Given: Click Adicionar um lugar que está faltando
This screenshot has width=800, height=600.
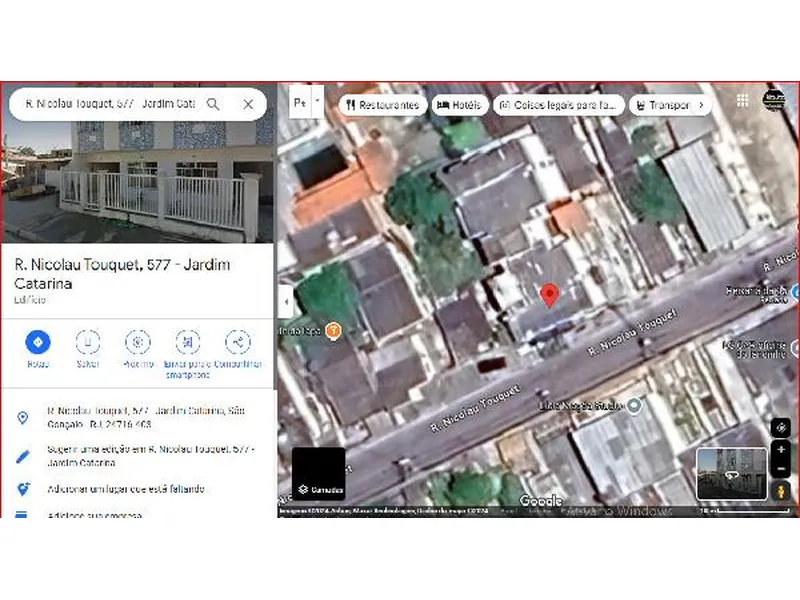Looking at the screenshot, I should [x=130, y=490].
